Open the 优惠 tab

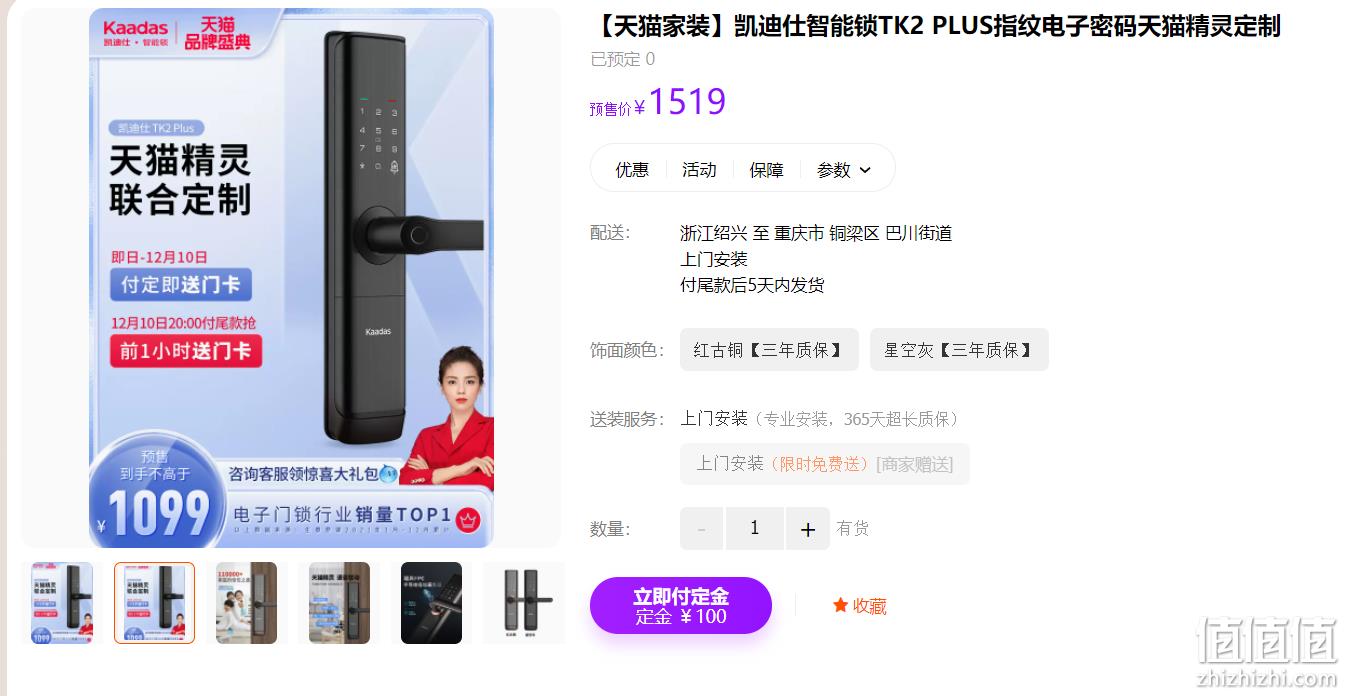[x=632, y=170]
